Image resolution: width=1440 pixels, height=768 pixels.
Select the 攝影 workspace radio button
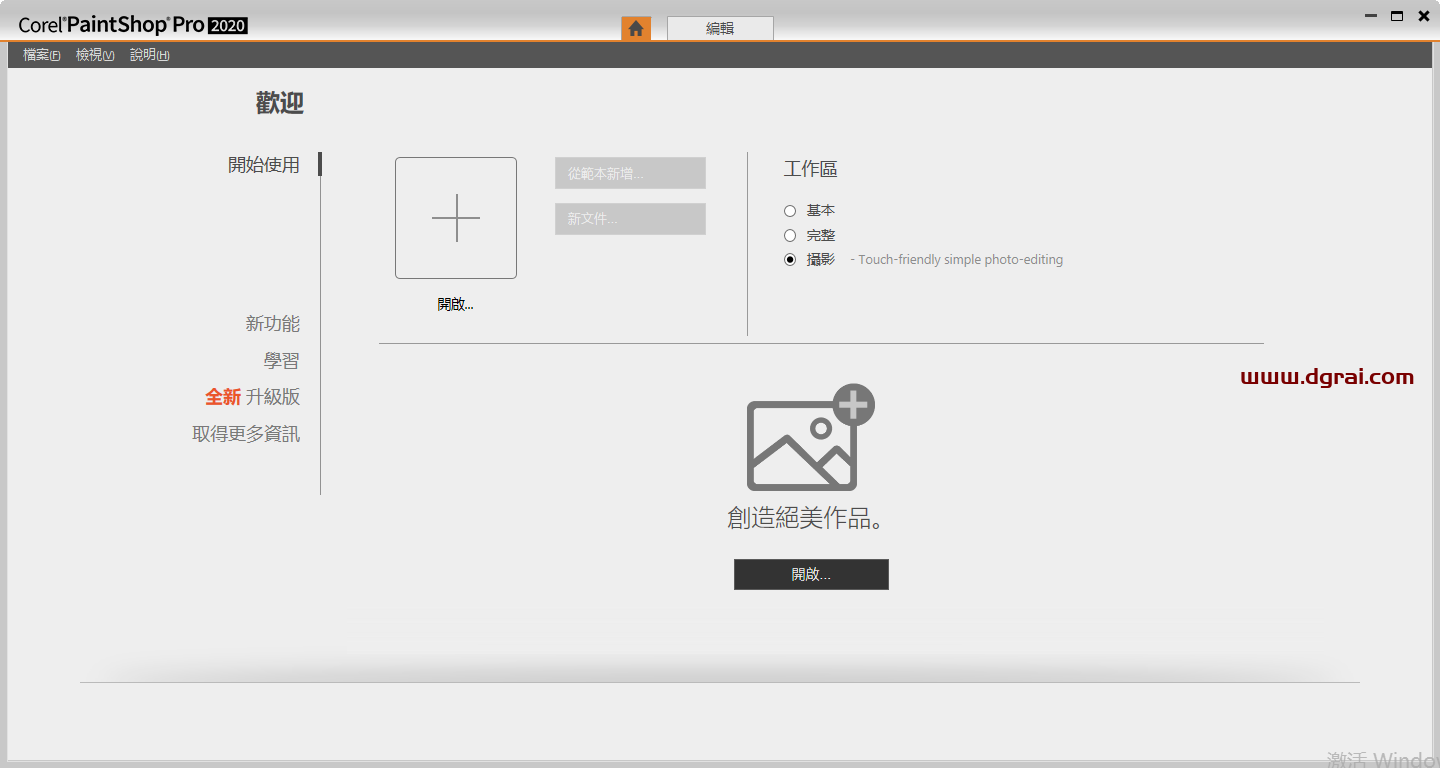pos(790,260)
